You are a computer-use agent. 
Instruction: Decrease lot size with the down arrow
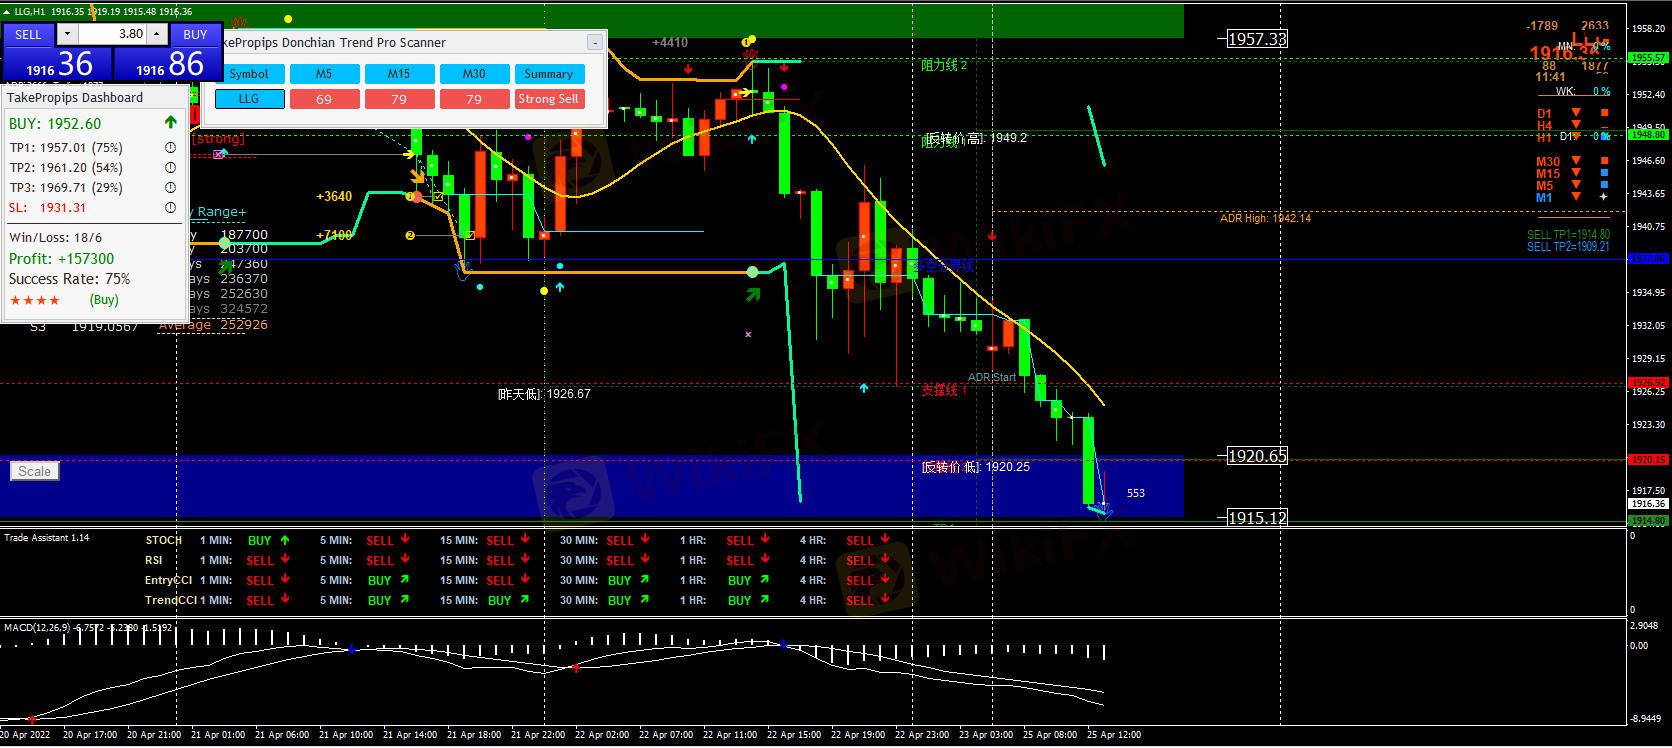(67, 34)
